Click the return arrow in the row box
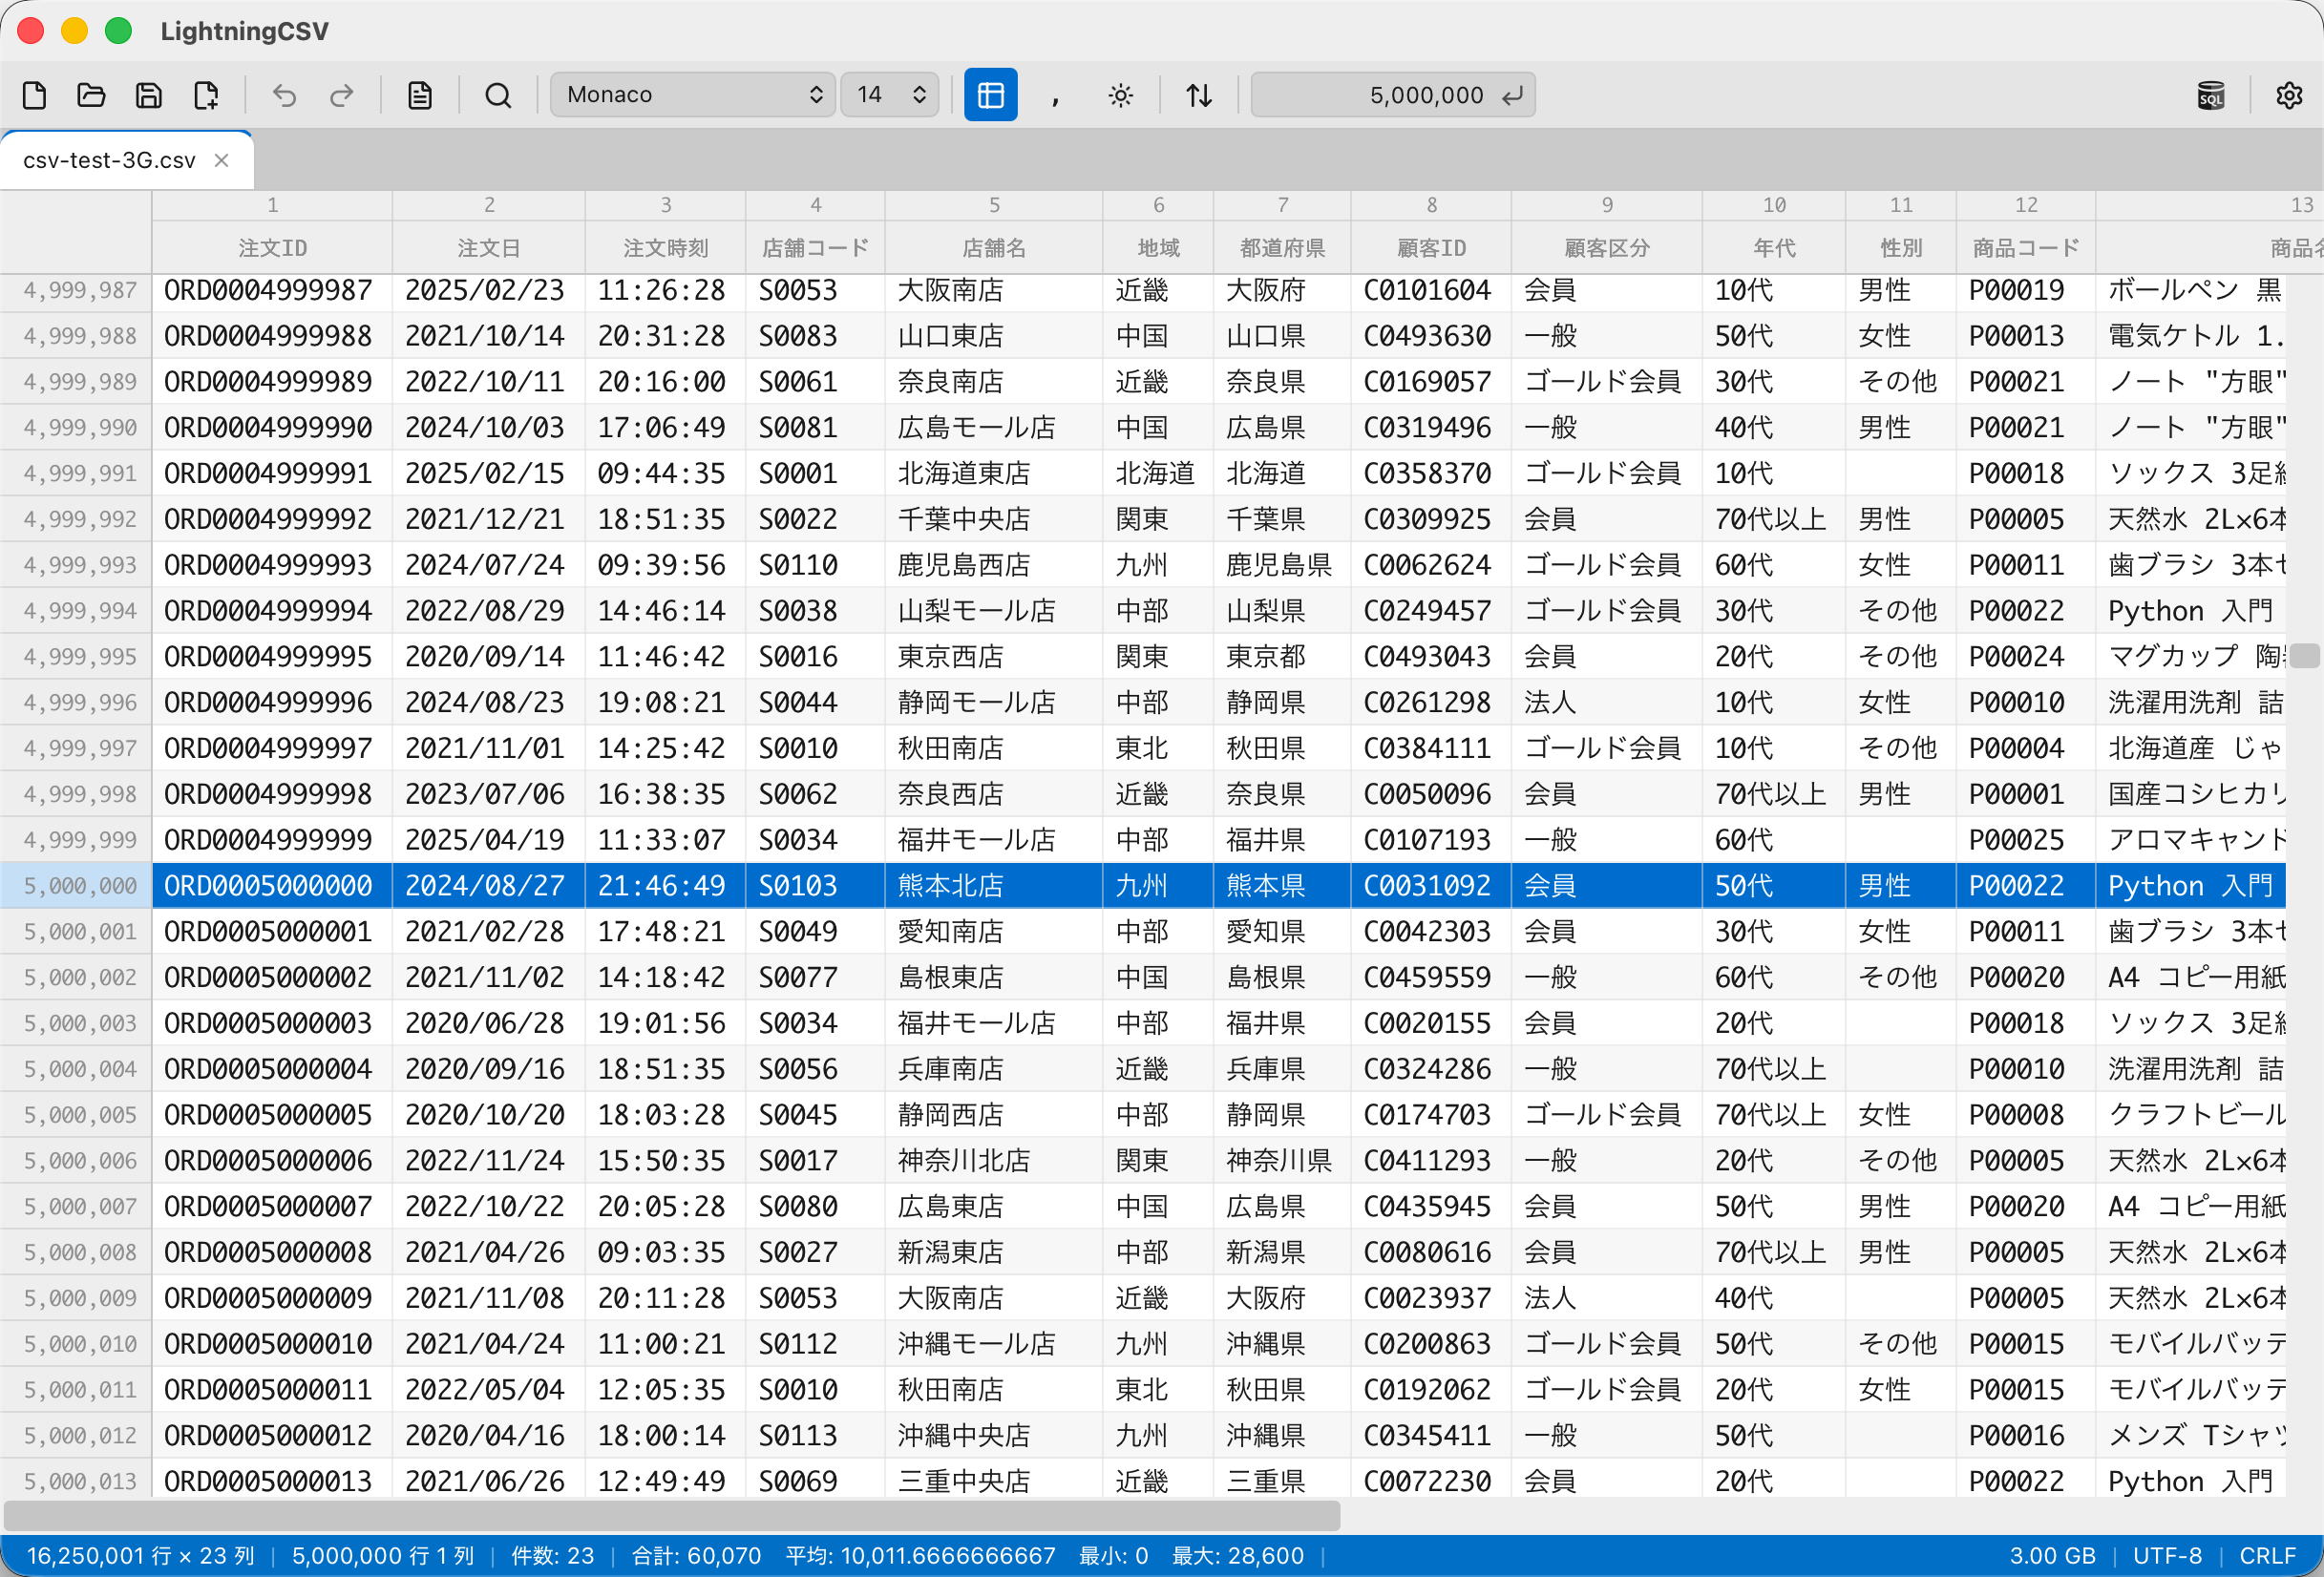This screenshot has width=2324, height=1577. (1512, 95)
